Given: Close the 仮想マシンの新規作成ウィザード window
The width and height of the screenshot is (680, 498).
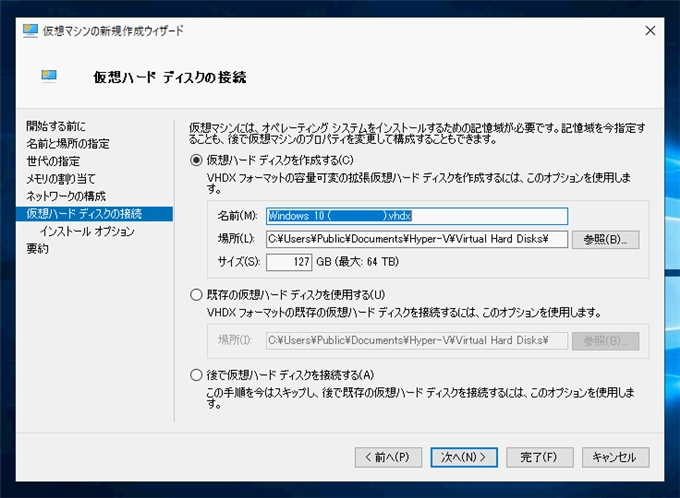Looking at the screenshot, I should point(650,30).
